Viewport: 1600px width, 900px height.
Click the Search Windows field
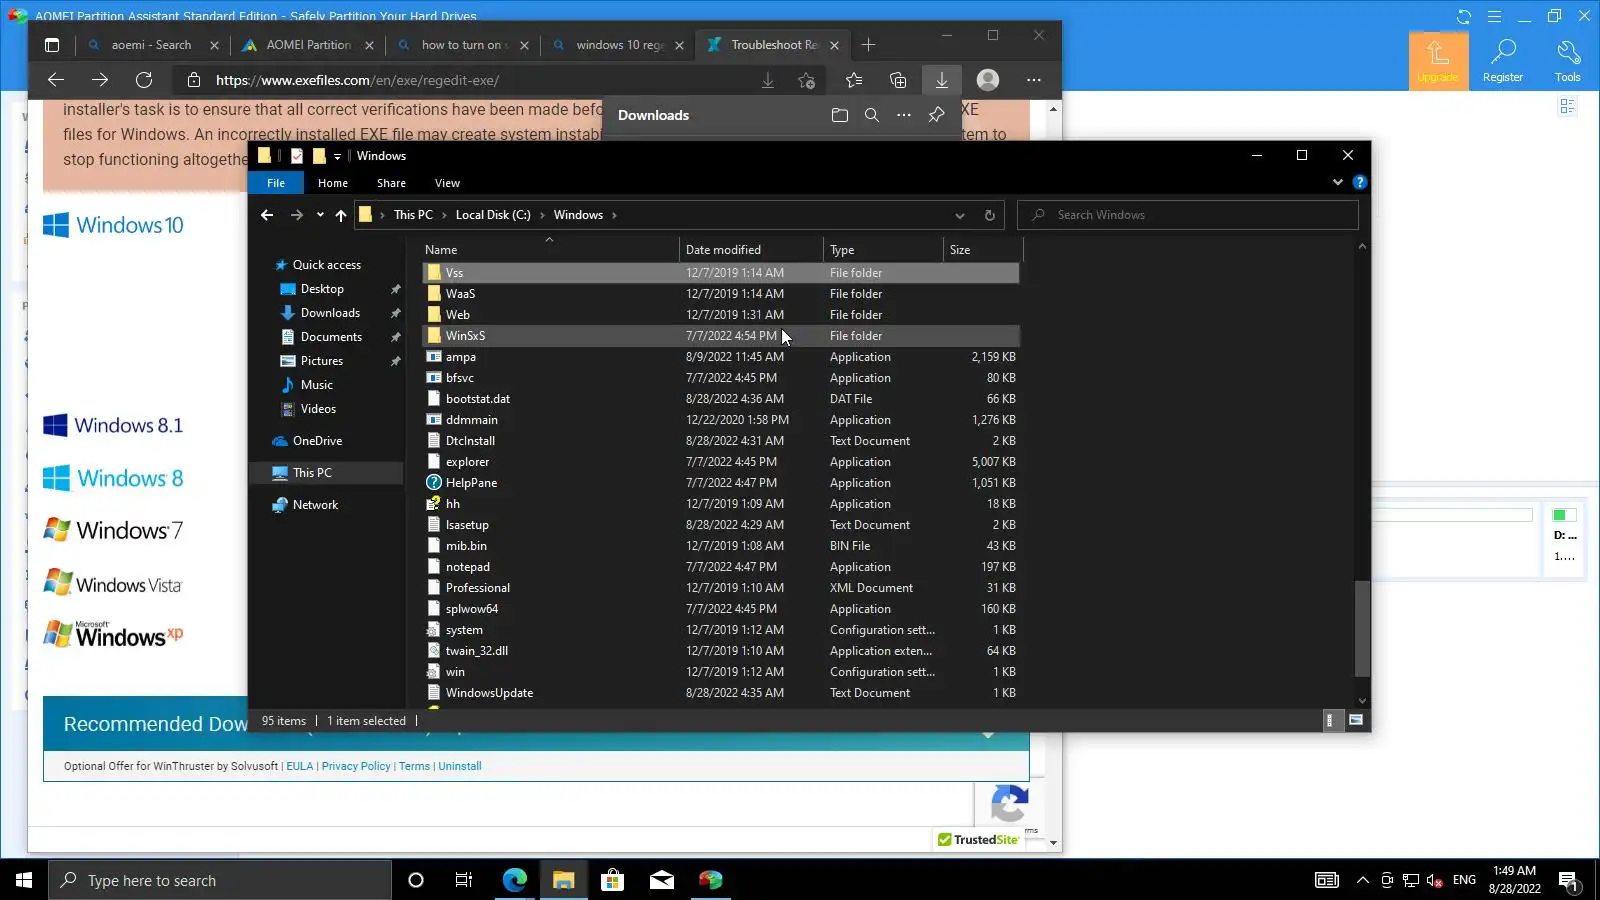tap(1188, 215)
